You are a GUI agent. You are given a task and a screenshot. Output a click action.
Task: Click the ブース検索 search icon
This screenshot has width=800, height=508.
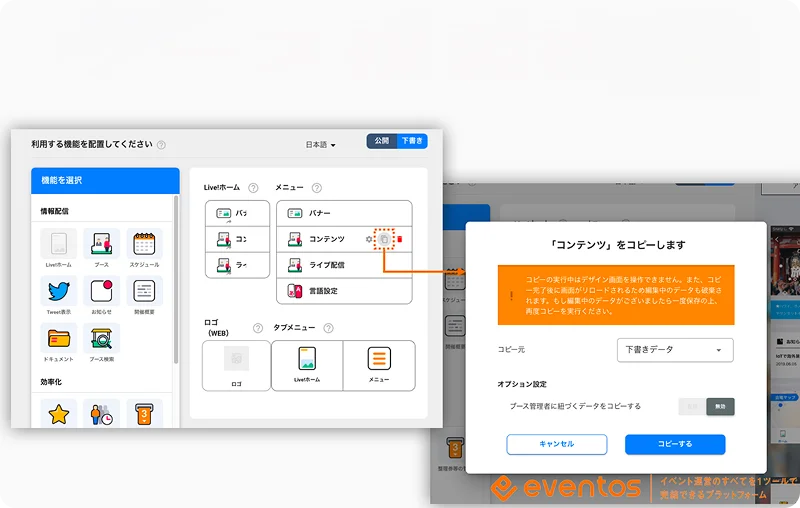101,339
